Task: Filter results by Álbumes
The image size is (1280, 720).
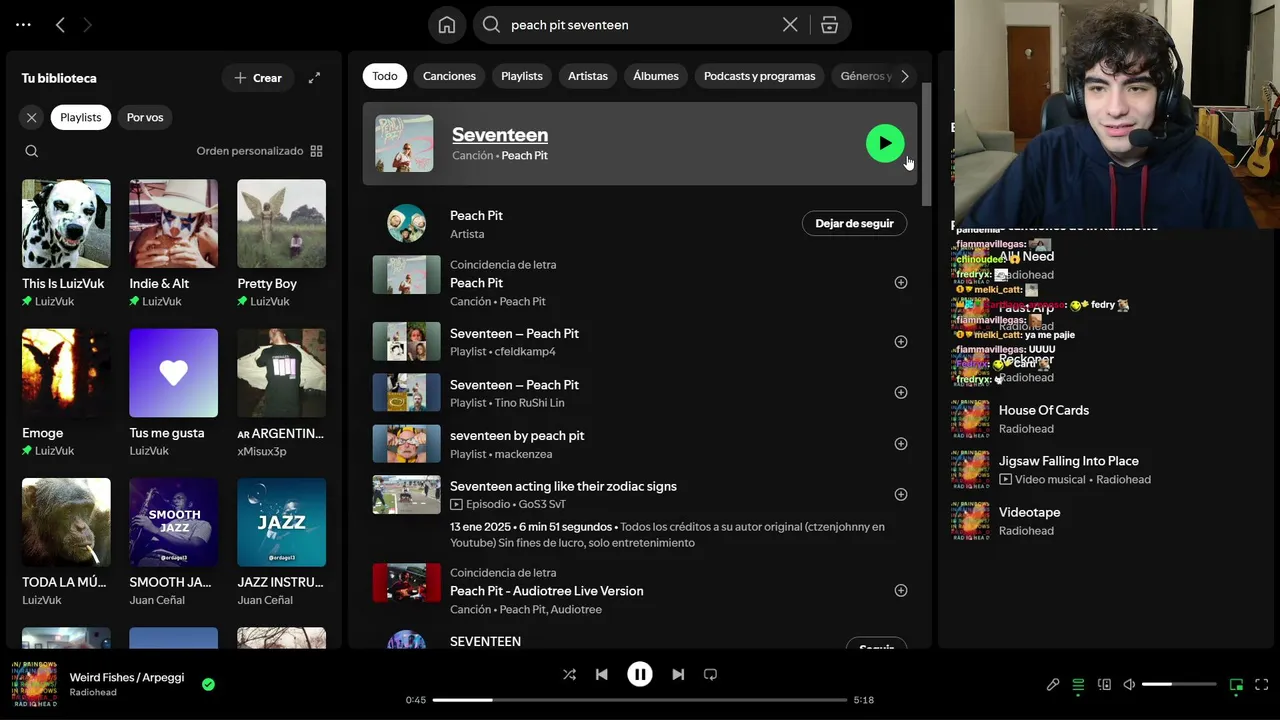Action: coord(656,76)
